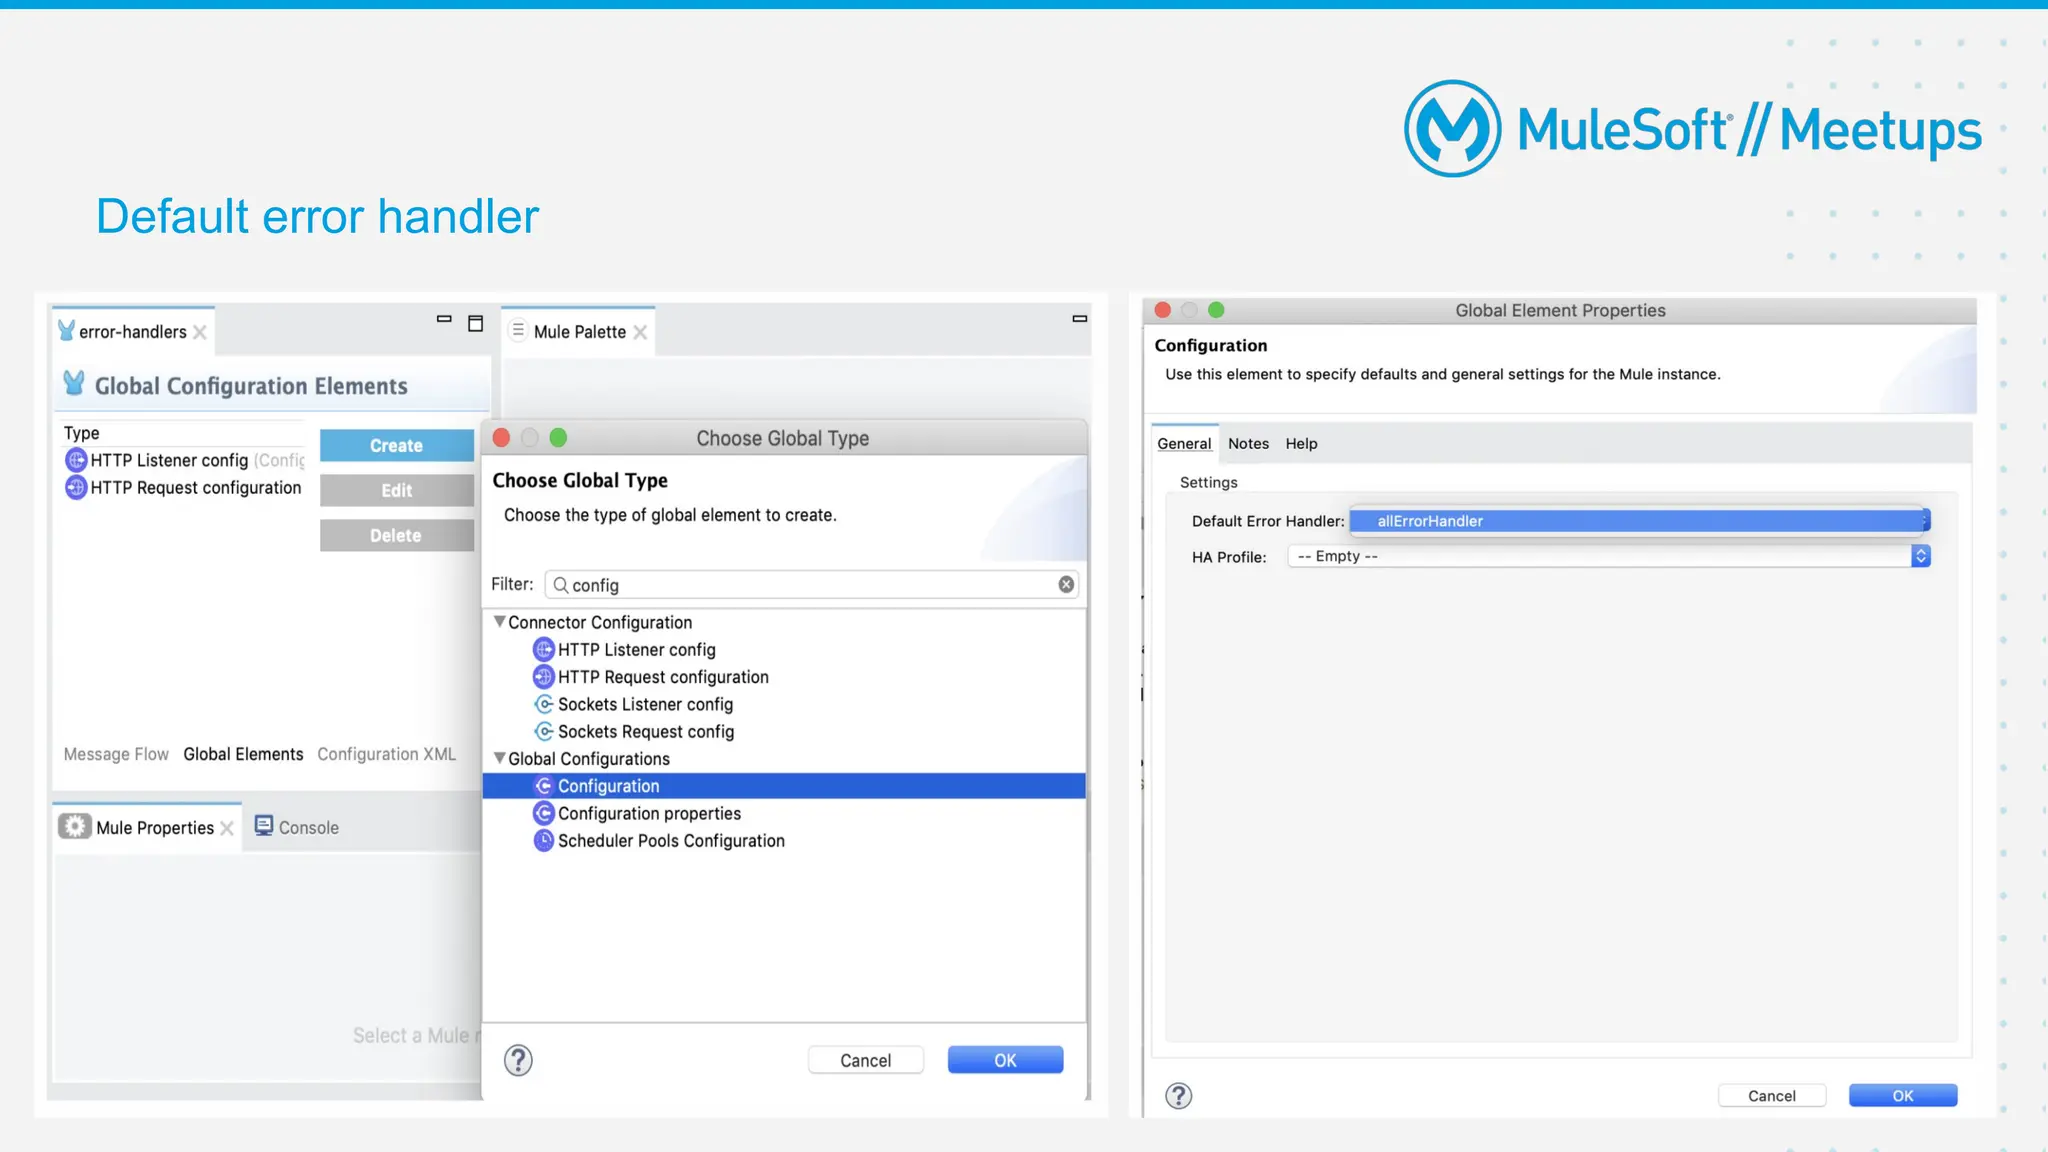This screenshot has height=1152, width=2048.
Task: Minimize the error-handlers editor pane
Action: 444,319
